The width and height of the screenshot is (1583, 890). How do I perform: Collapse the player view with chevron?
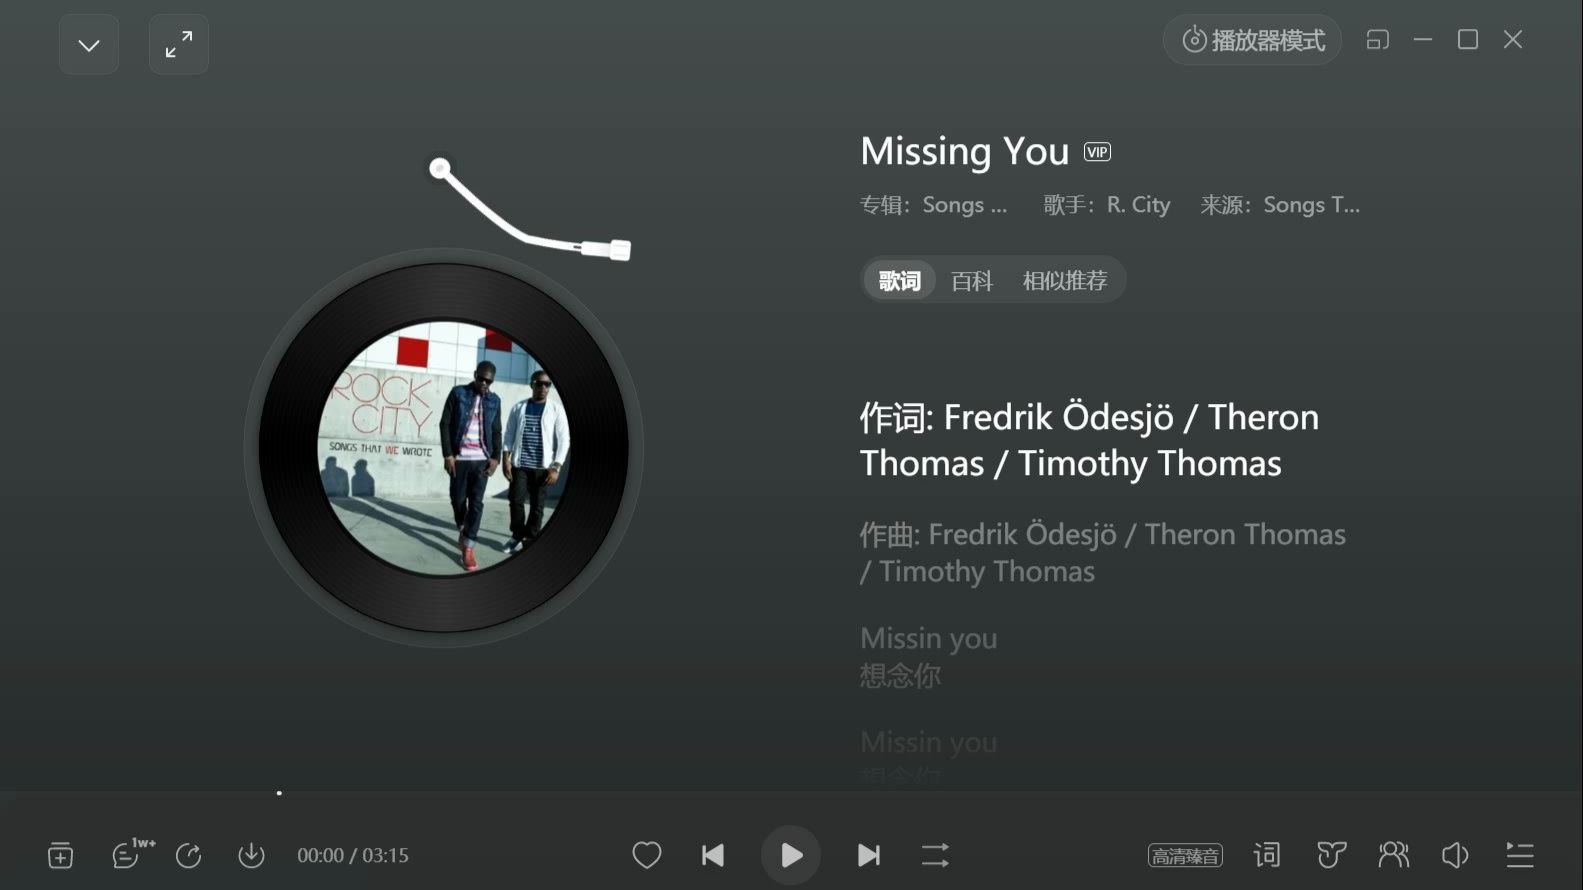(89, 45)
